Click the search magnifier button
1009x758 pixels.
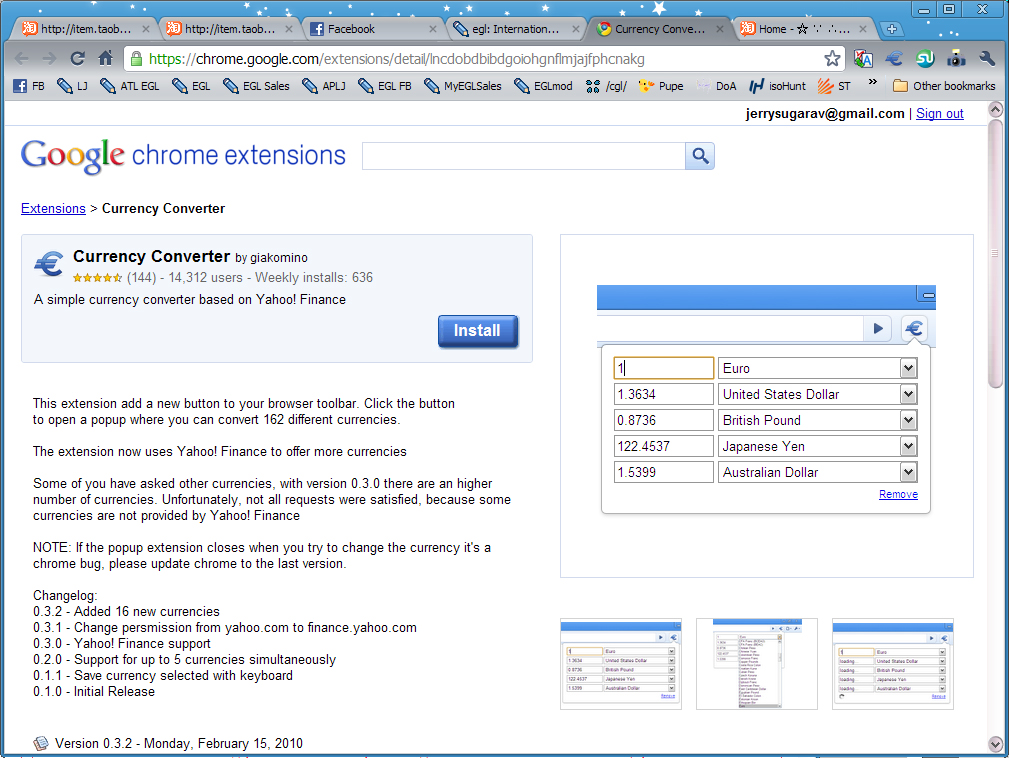coord(700,156)
